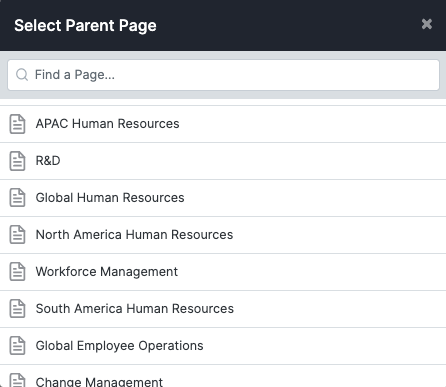Screen dimensions: 446x387
Task: Pick Global Human Resources from the list
Action: pos(223,198)
